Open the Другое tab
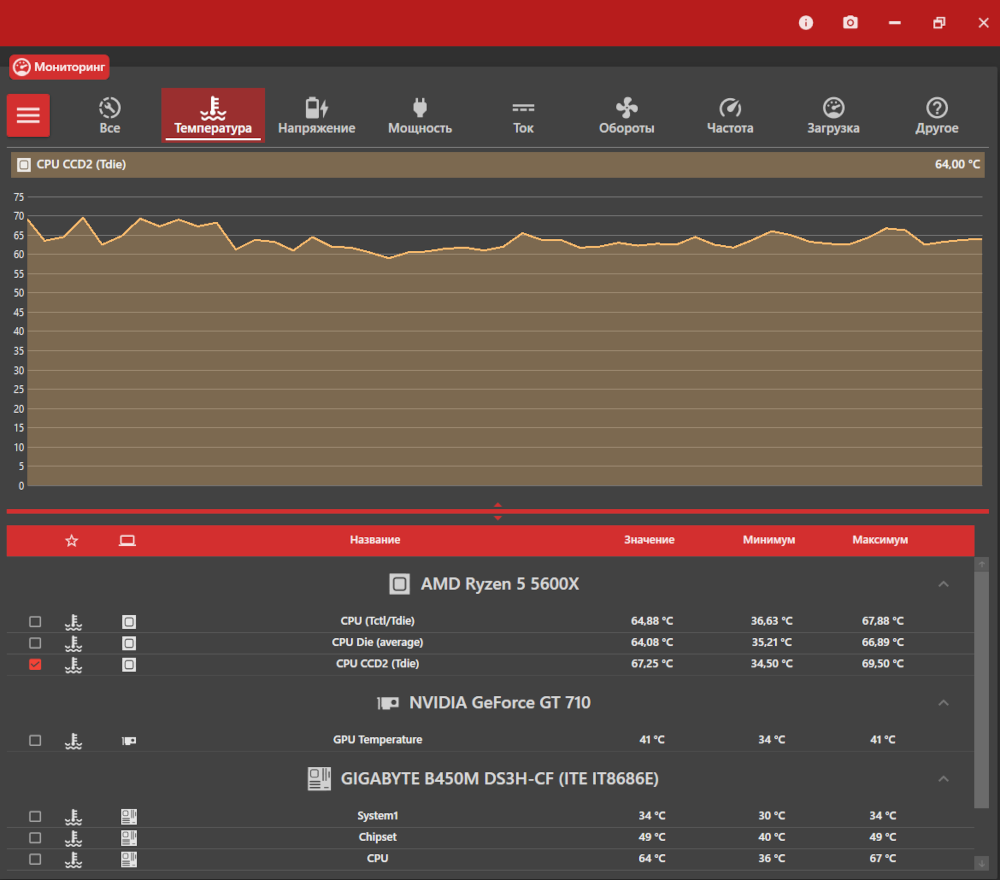 (x=936, y=115)
